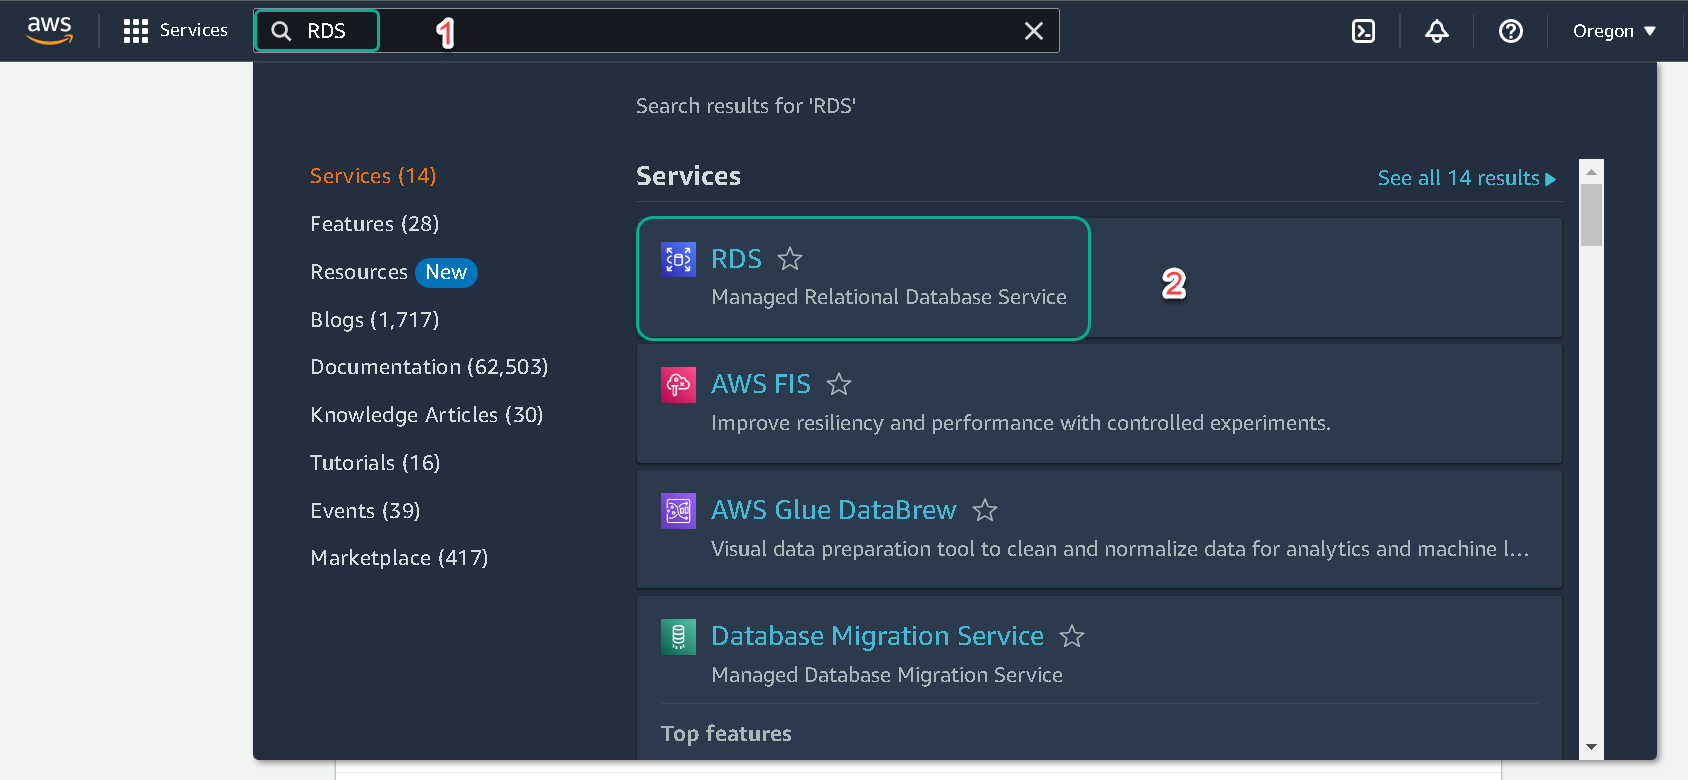Image resolution: width=1688 pixels, height=780 pixels.
Task: Select the Features (28) filter
Action: click(374, 224)
